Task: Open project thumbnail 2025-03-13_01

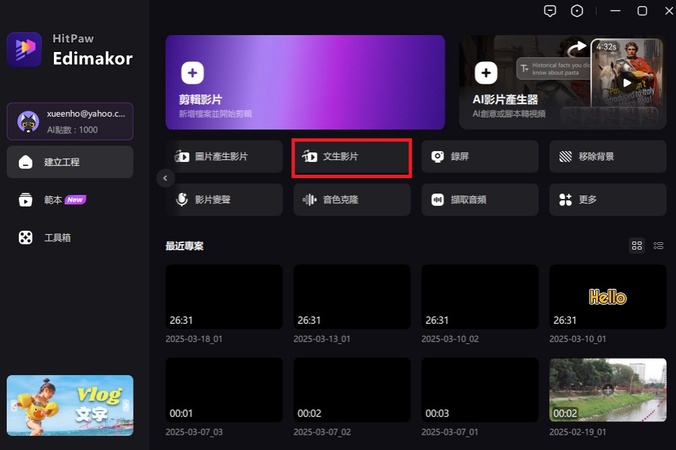Action: coord(352,297)
